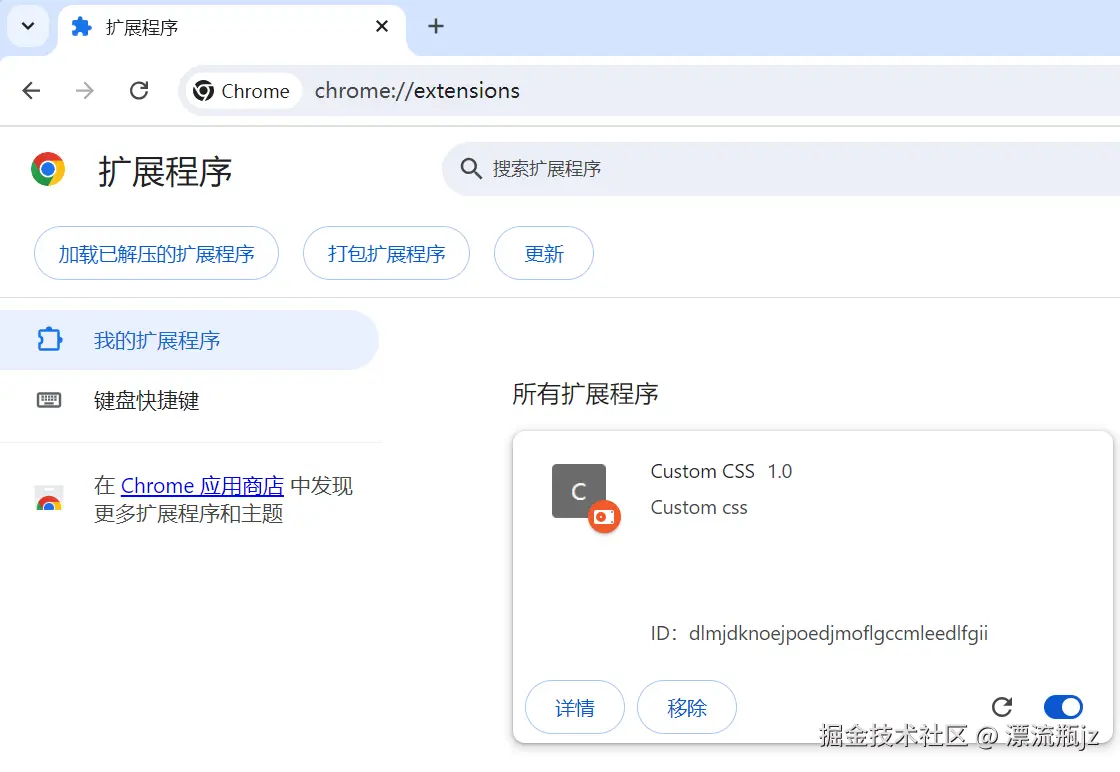This screenshot has width=1120, height=772.
Task: Click the Custom CSS extension name
Action: pos(702,471)
